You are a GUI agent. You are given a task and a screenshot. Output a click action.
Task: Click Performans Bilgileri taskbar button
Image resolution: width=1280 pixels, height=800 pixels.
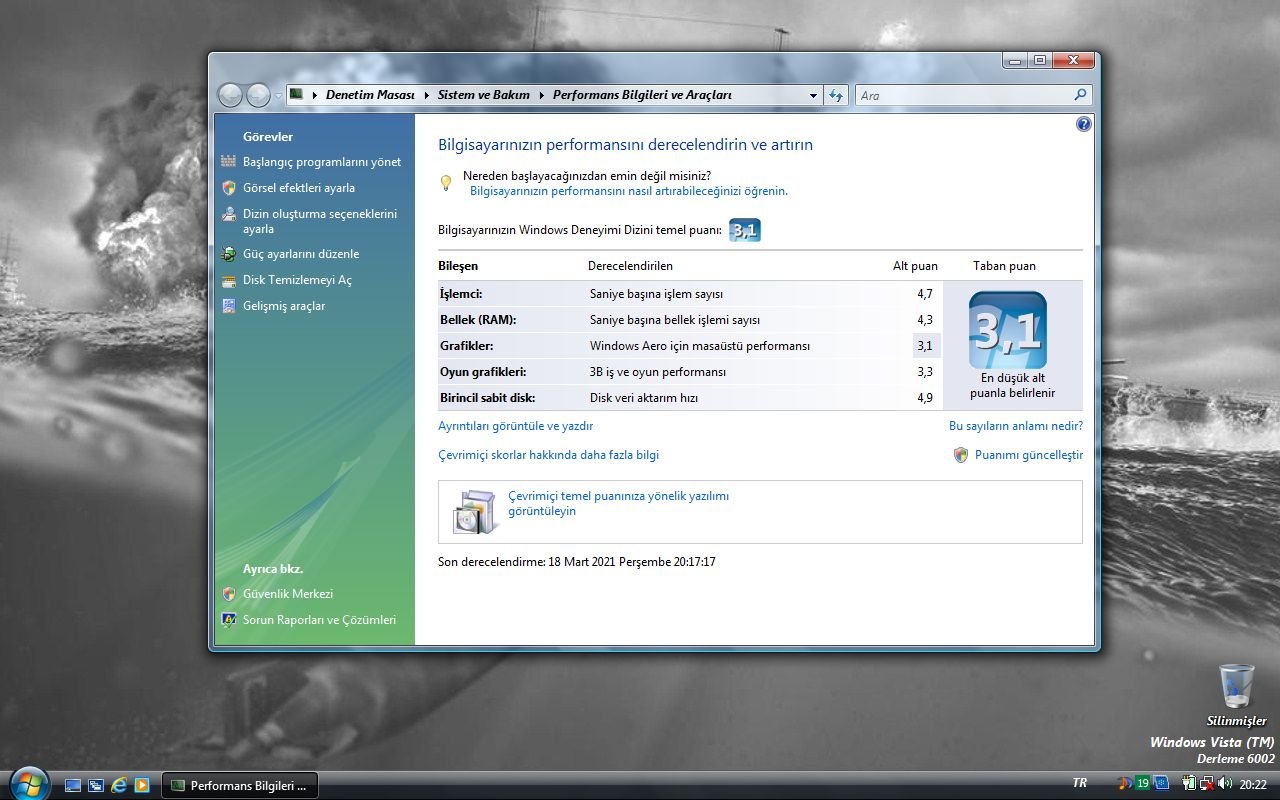point(240,785)
